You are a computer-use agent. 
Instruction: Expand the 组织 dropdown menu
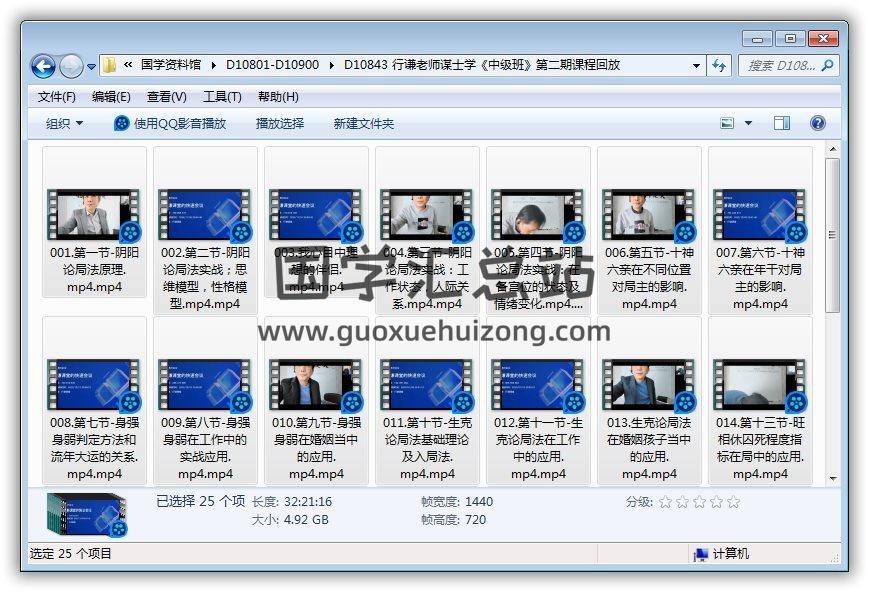tap(65, 123)
